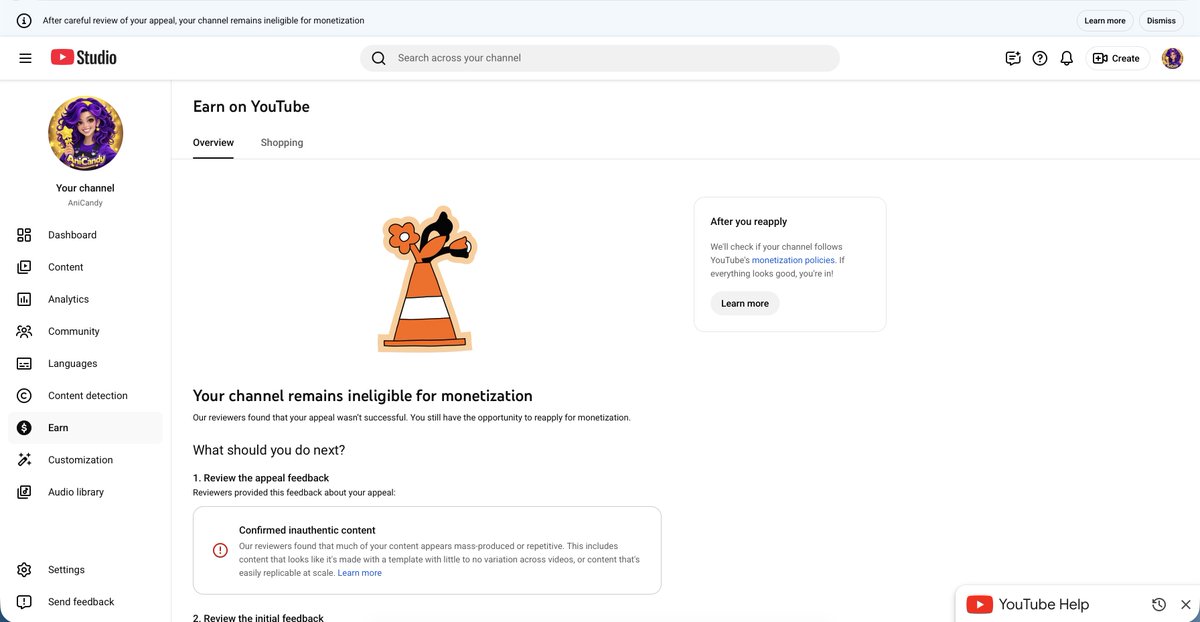The width and height of the screenshot is (1200, 622).
Task: Open the YouTube Help history icon
Action: coord(1159,604)
